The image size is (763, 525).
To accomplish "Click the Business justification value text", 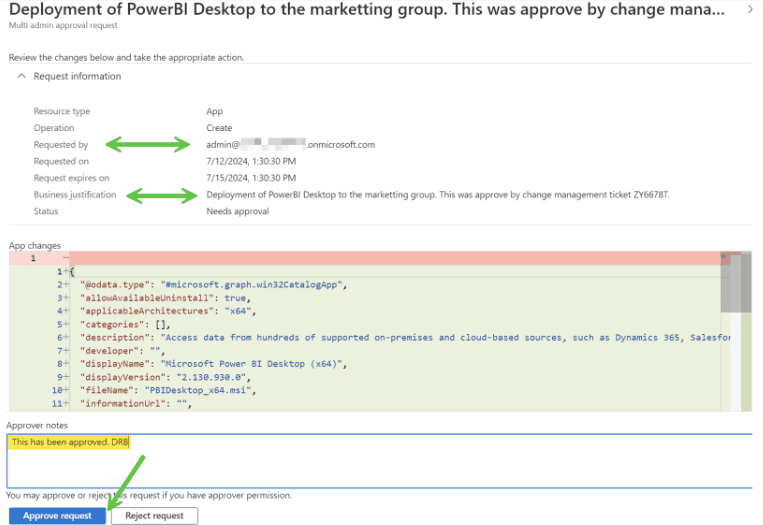I will click(437, 194).
